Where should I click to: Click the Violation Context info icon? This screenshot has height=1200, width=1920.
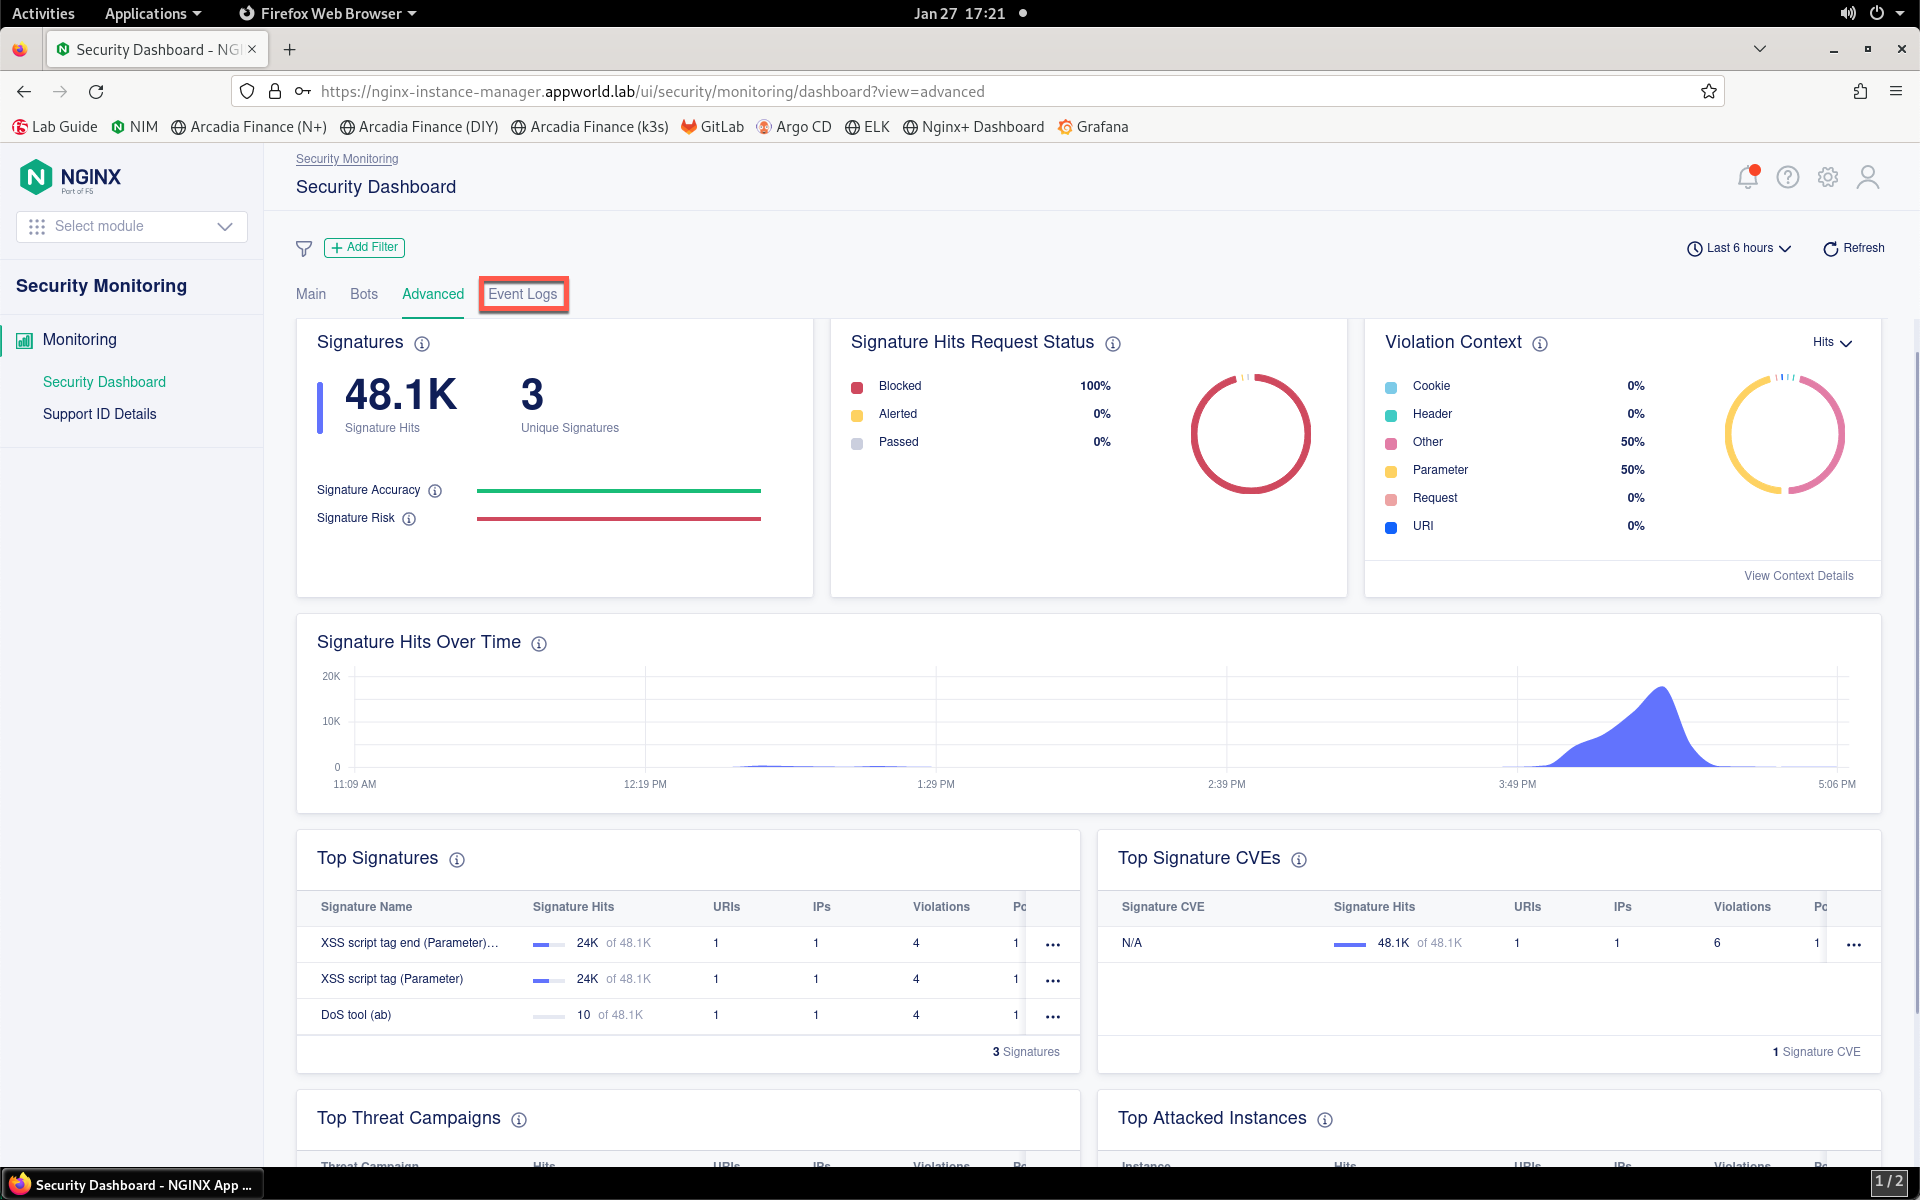coord(1540,344)
